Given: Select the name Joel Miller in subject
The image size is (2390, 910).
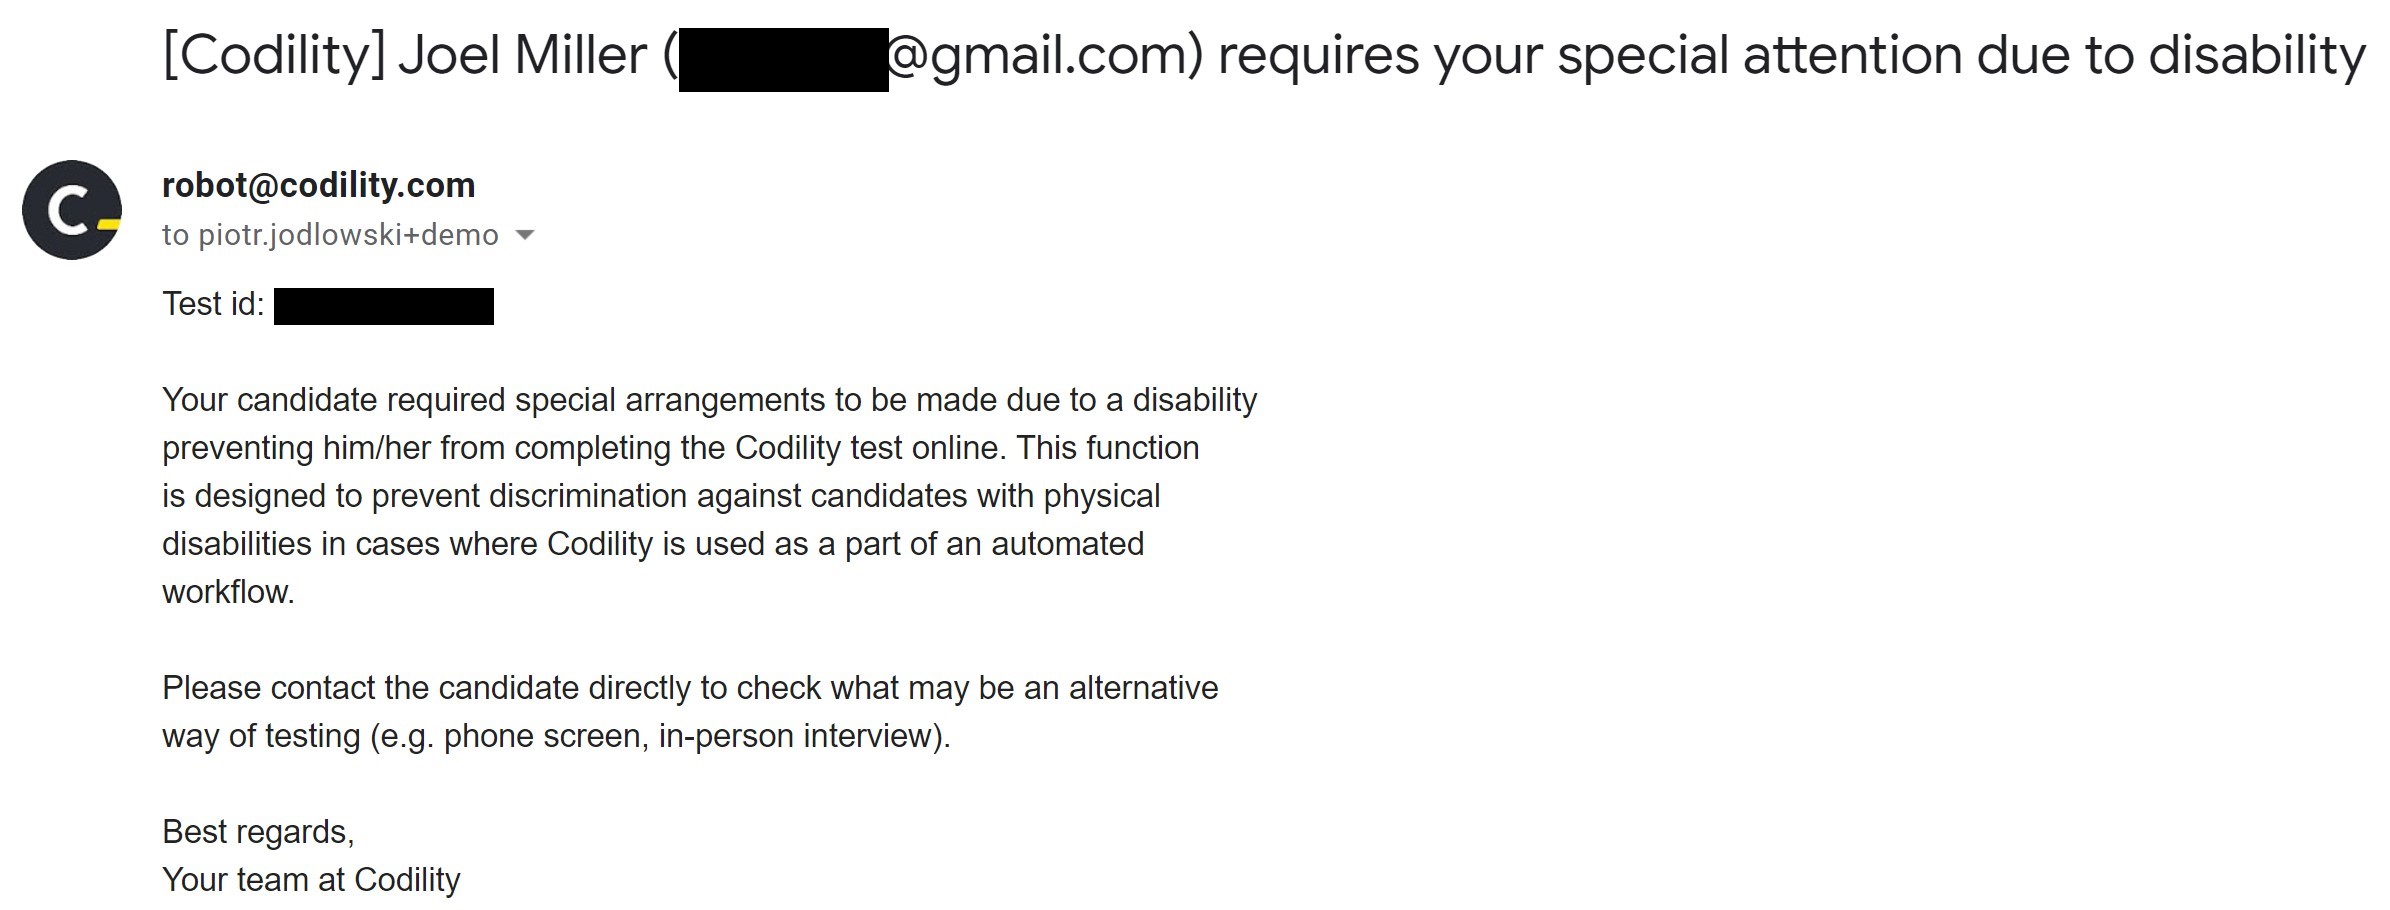Looking at the screenshot, I should (x=523, y=55).
